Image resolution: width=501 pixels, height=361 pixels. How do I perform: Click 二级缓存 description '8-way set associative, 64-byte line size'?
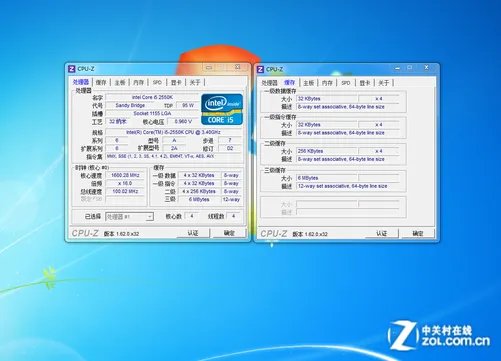[x=348, y=159]
